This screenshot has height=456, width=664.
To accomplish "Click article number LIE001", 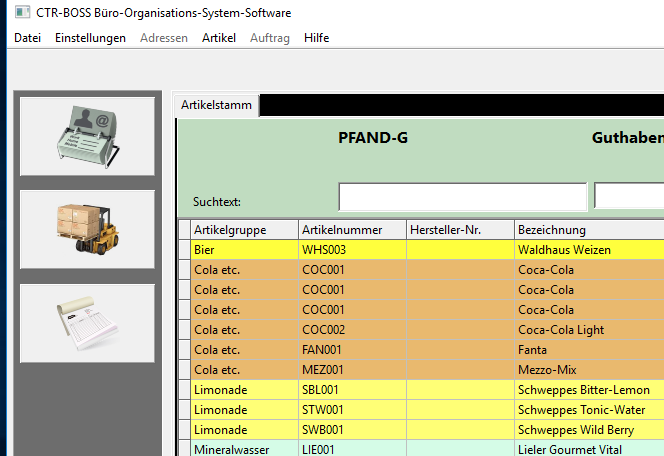I will click(352, 448).
